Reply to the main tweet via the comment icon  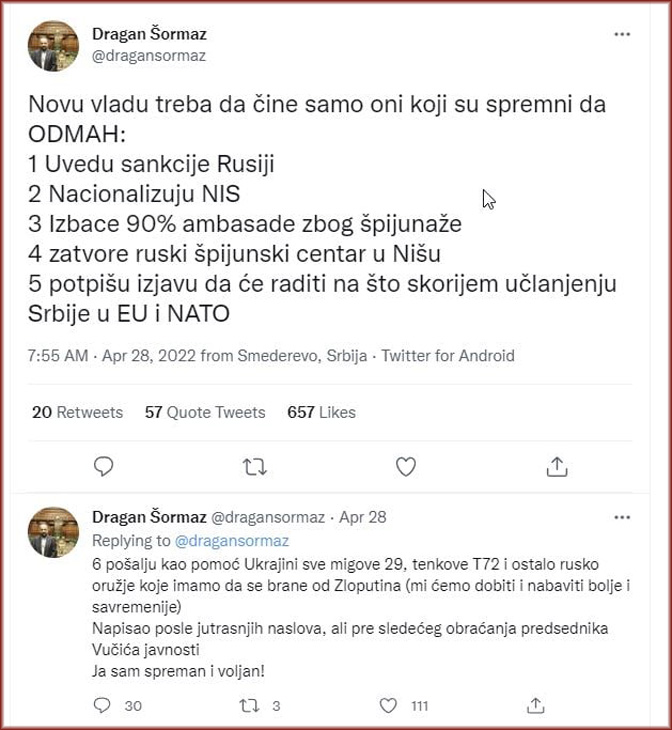(x=103, y=466)
